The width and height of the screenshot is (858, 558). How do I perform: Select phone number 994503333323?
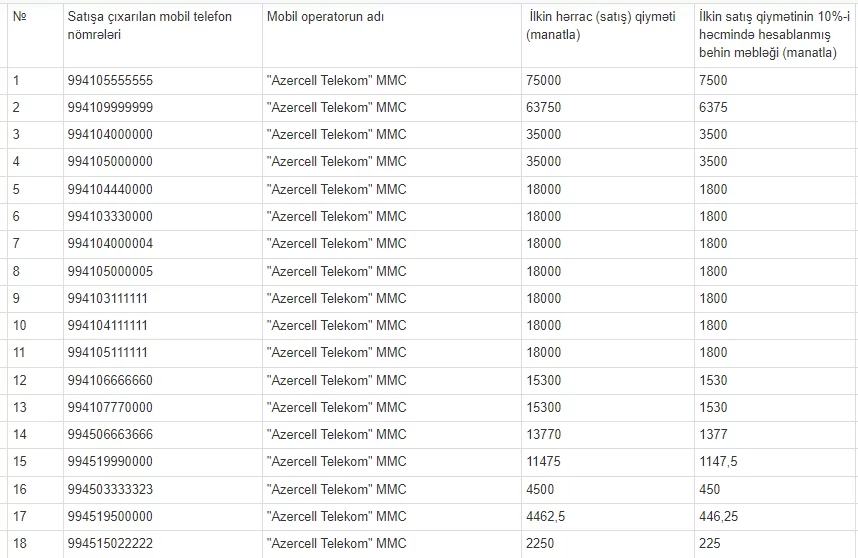110,490
